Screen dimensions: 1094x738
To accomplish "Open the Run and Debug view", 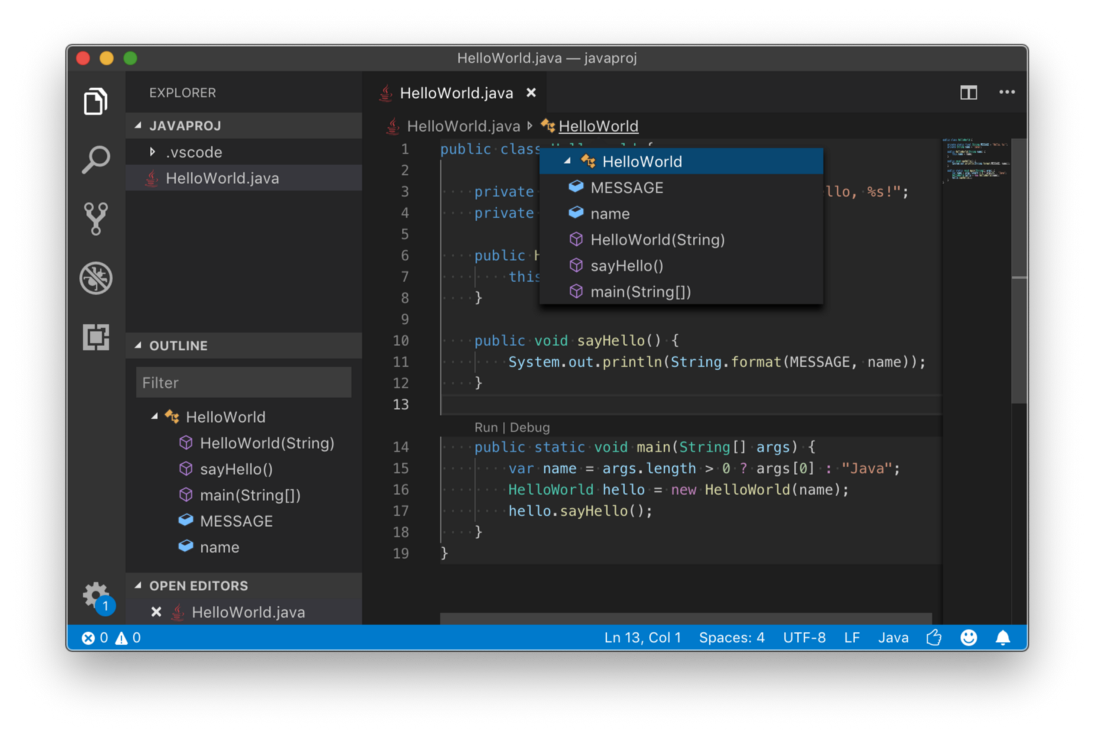I will pyautogui.click(x=95, y=278).
